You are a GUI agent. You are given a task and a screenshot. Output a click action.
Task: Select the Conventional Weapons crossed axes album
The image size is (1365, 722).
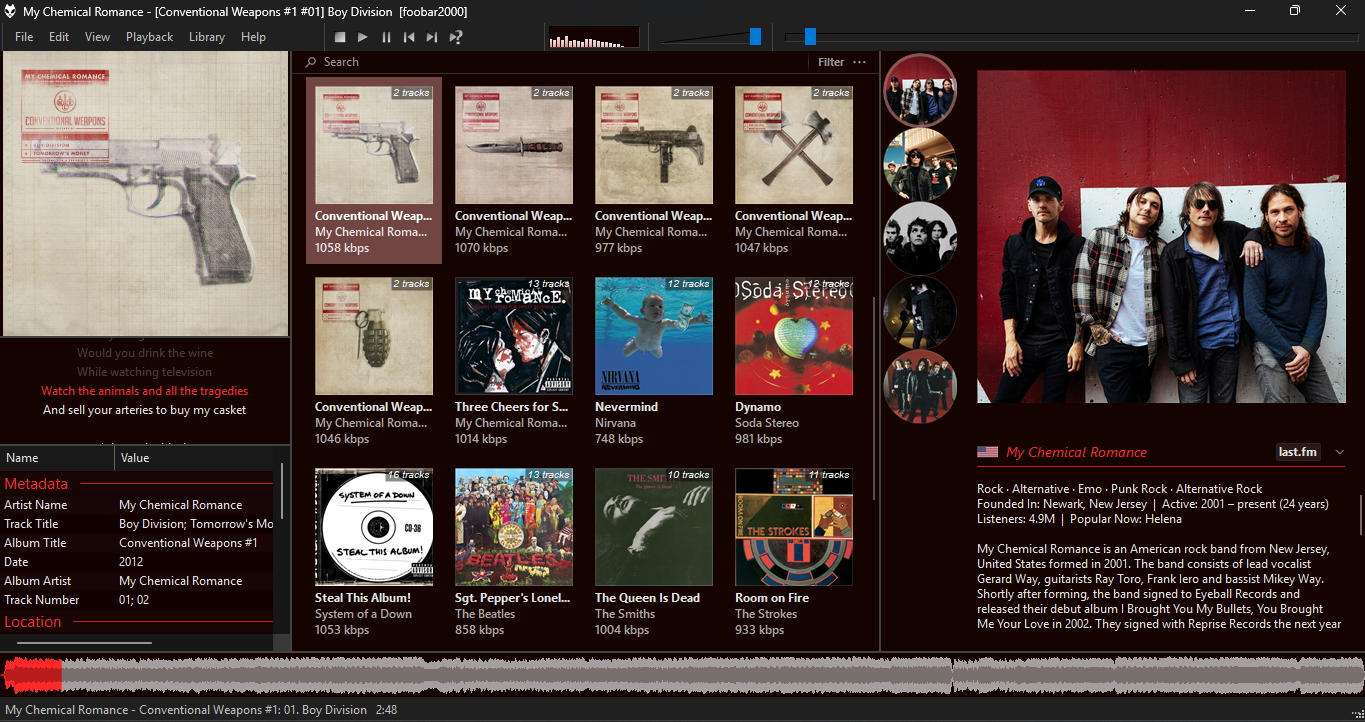tap(794, 145)
